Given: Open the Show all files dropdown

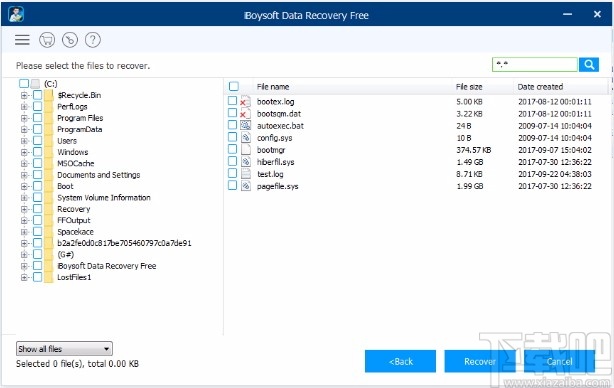Looking at the screenshot, I should (64, 348).
